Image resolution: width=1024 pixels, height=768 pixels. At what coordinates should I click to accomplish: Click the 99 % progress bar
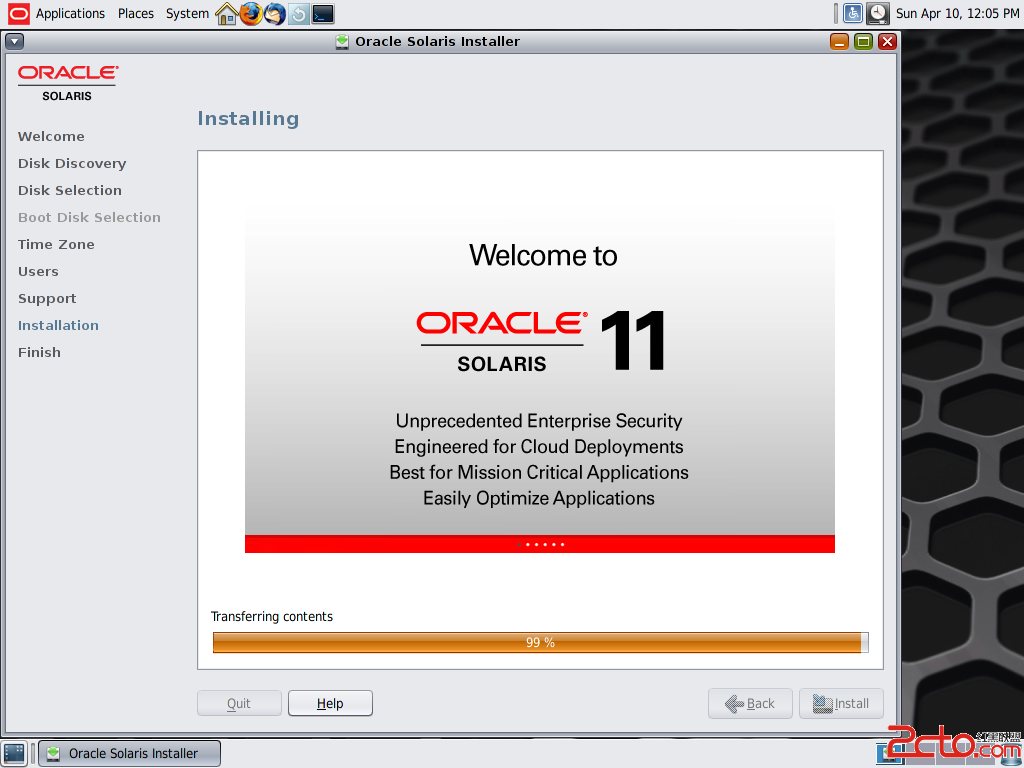point(541,643)
